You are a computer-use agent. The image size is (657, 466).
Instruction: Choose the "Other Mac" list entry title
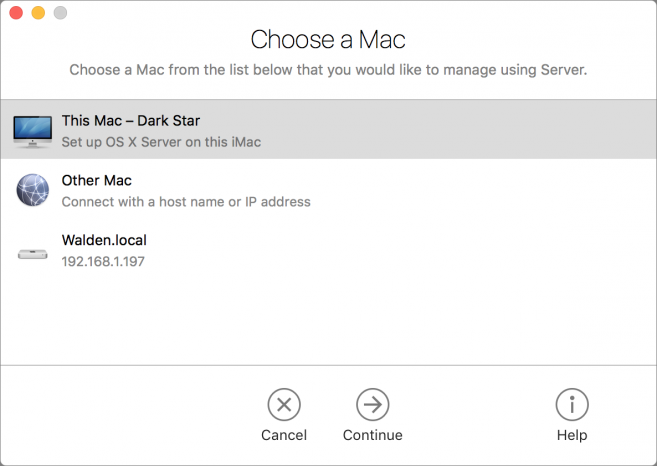tap(97, 181)
